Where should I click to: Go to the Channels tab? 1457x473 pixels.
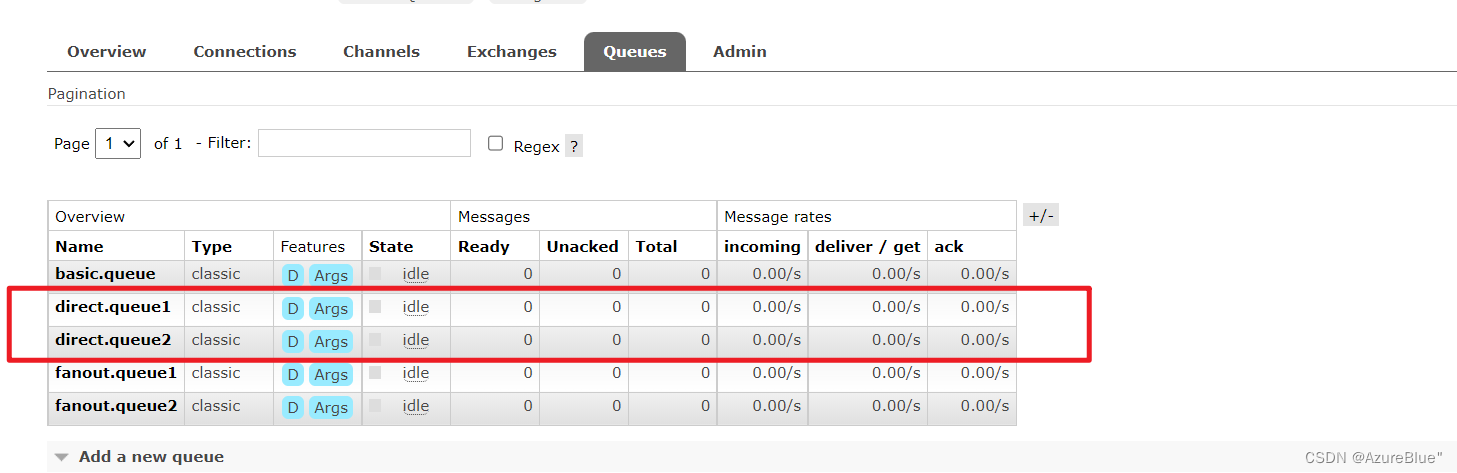click(x=381, y=52)
